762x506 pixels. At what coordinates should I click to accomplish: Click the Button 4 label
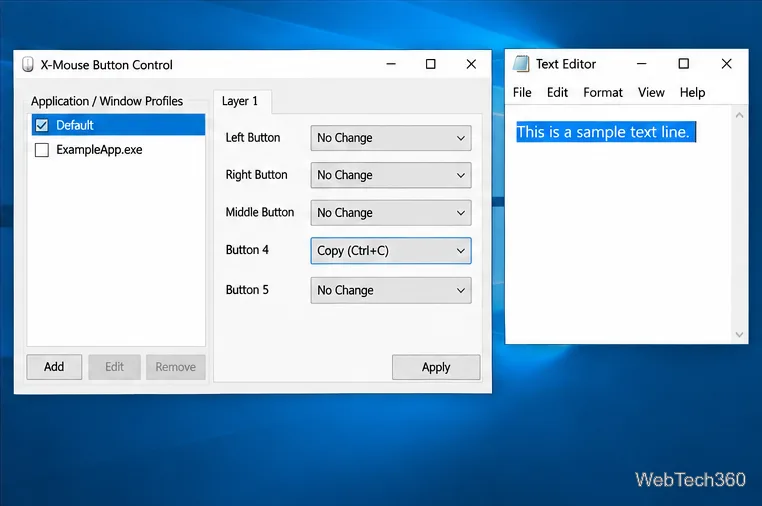pyautogui.click(x=247, y=250)
